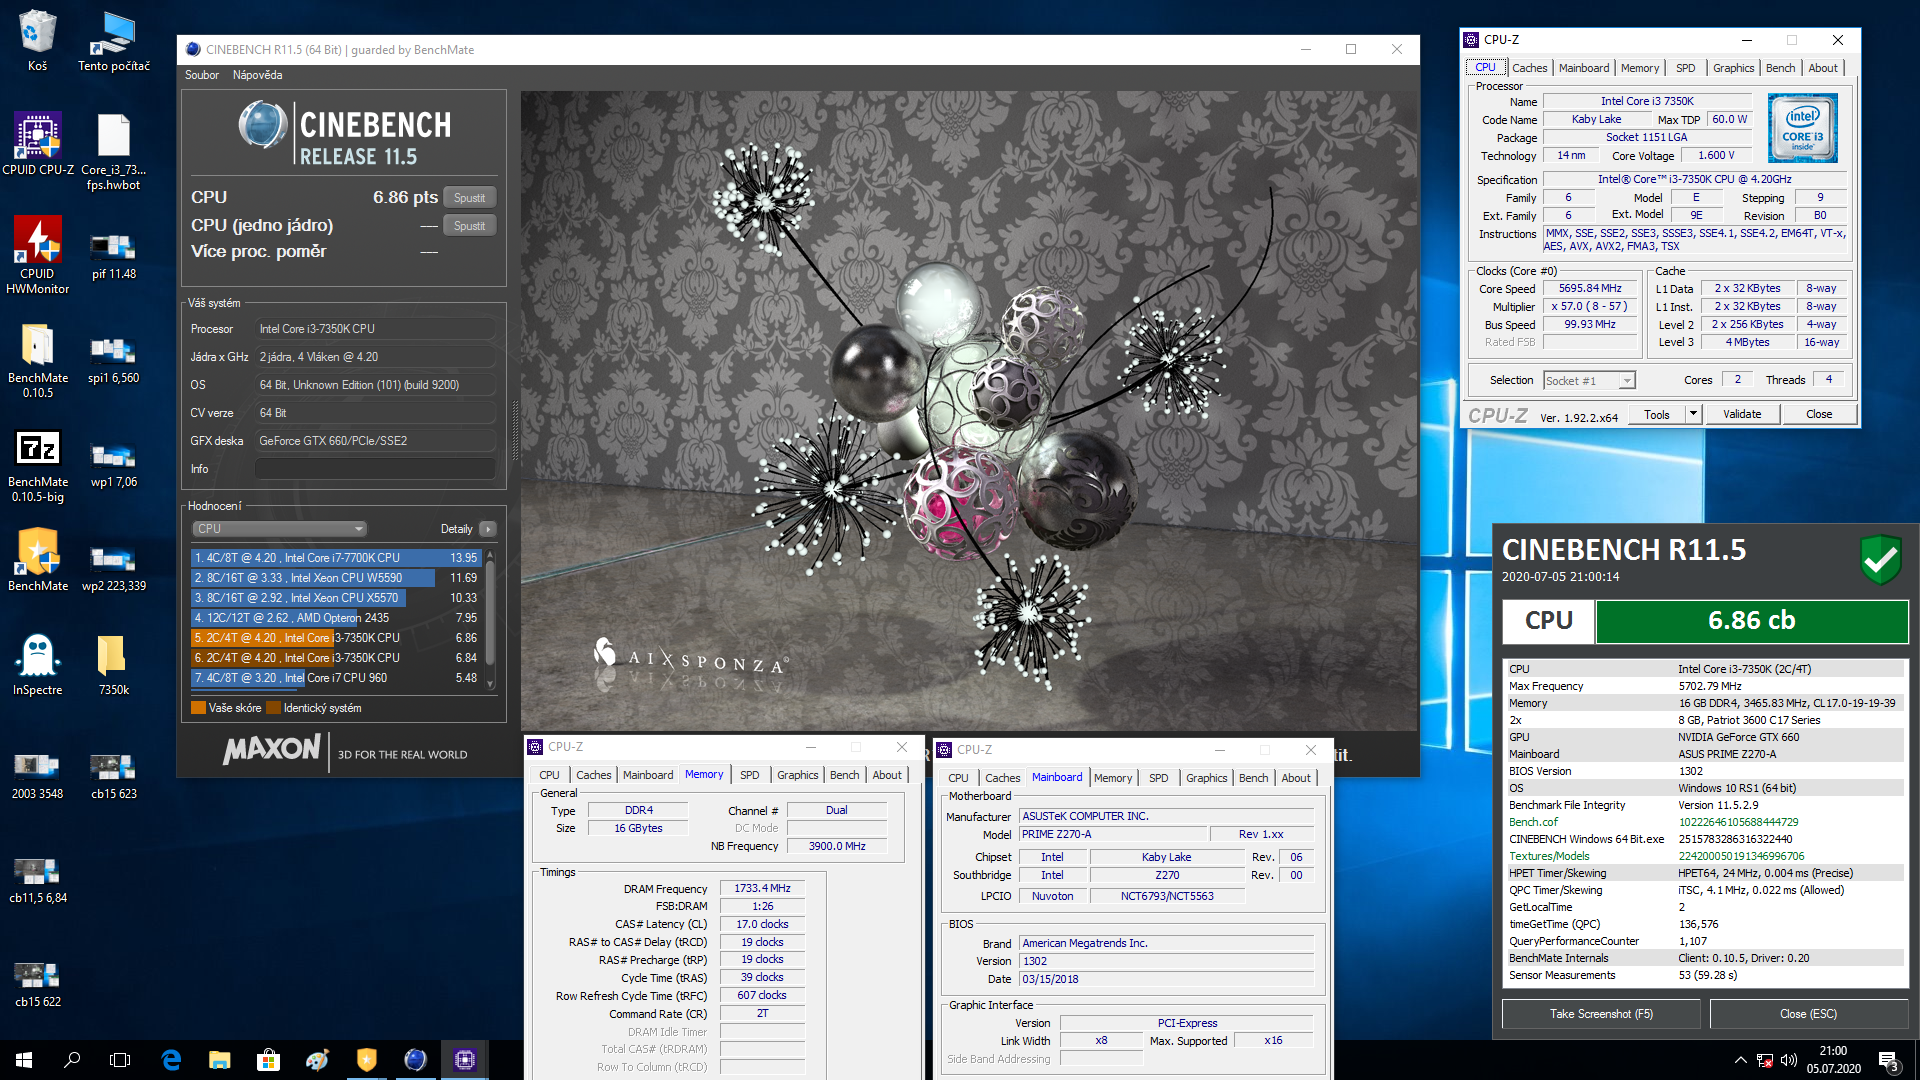Click Validate in CPU-Z
1920x1080 pixels.
(x=1742, y=414)
